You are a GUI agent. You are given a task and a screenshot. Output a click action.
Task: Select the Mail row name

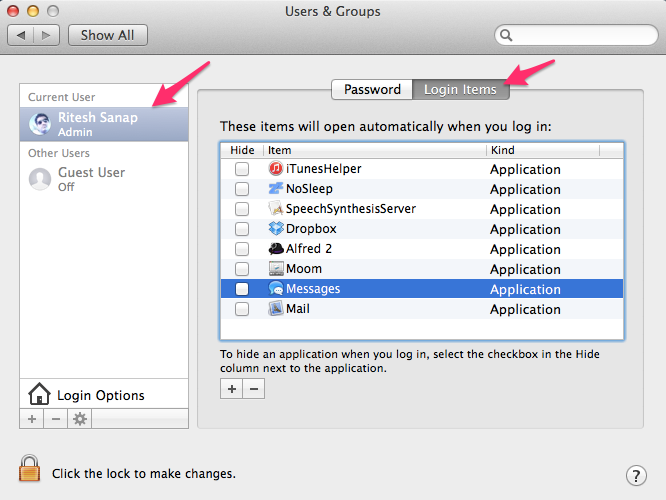(x=298, y=308)
